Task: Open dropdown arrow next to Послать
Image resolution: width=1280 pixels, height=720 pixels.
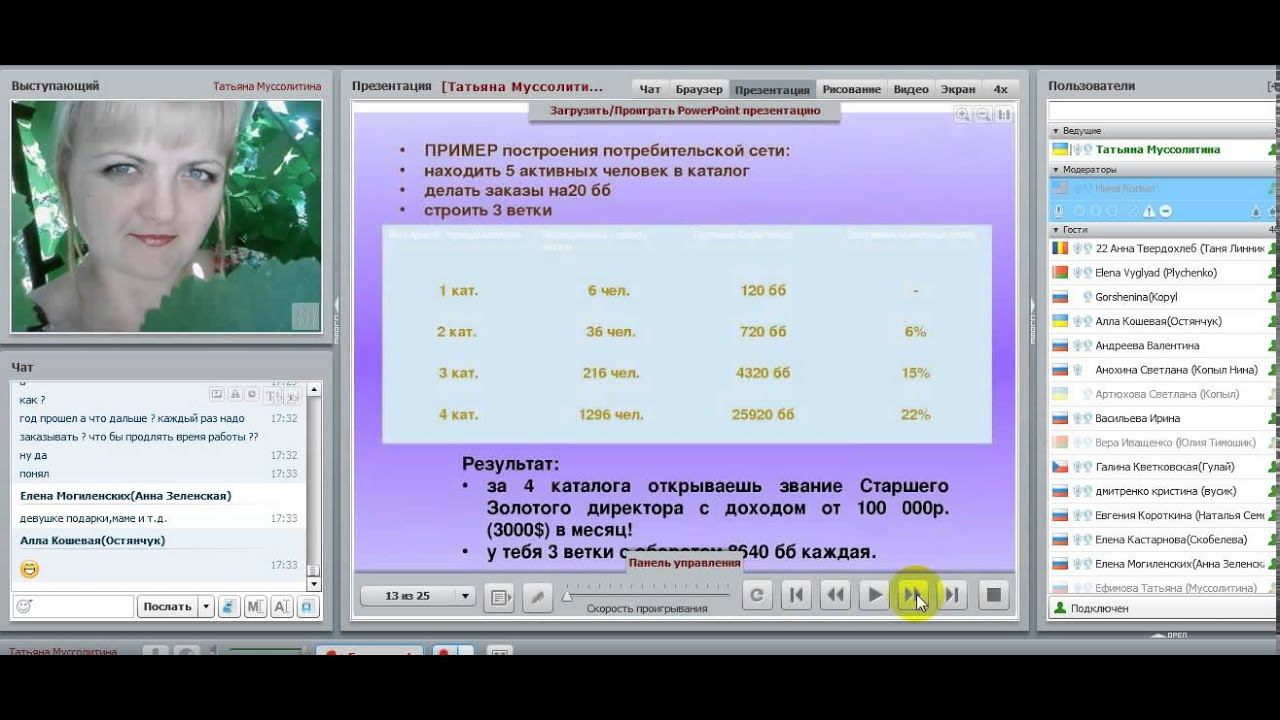Action: click(206, 606)
